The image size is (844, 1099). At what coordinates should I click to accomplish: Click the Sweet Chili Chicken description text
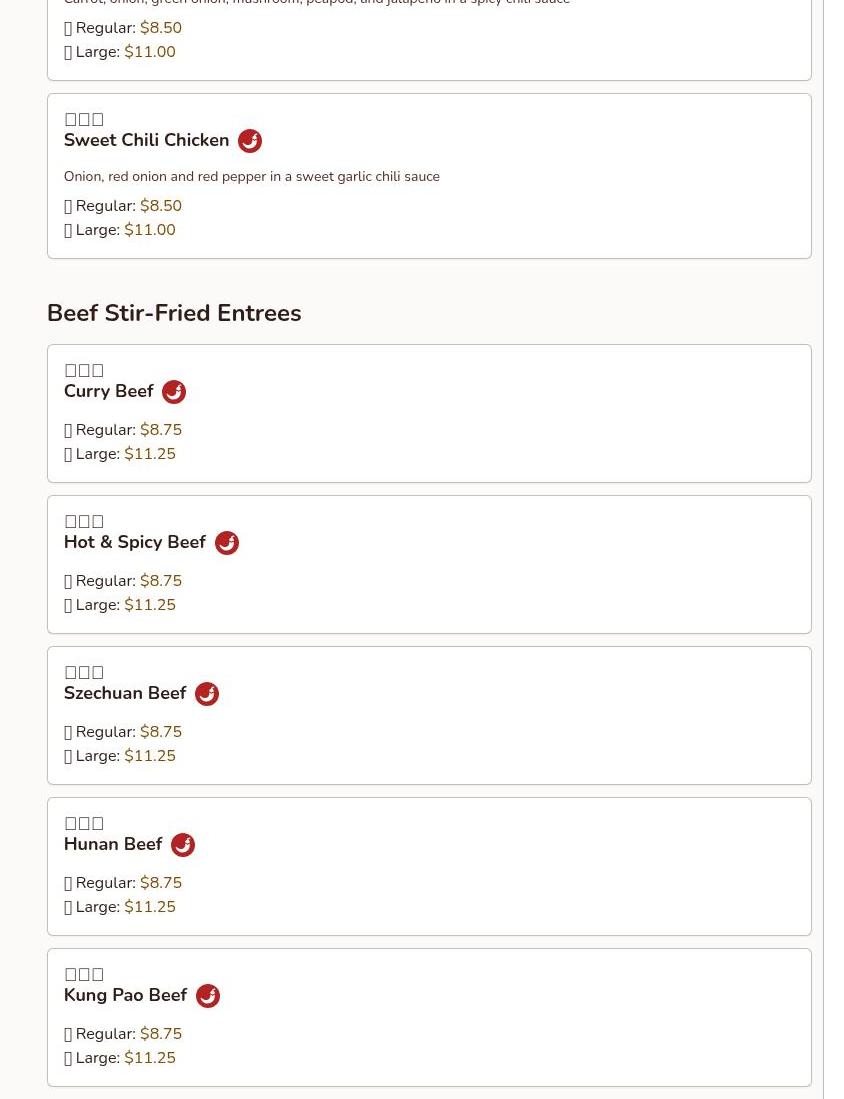click(x=252, y=177)
